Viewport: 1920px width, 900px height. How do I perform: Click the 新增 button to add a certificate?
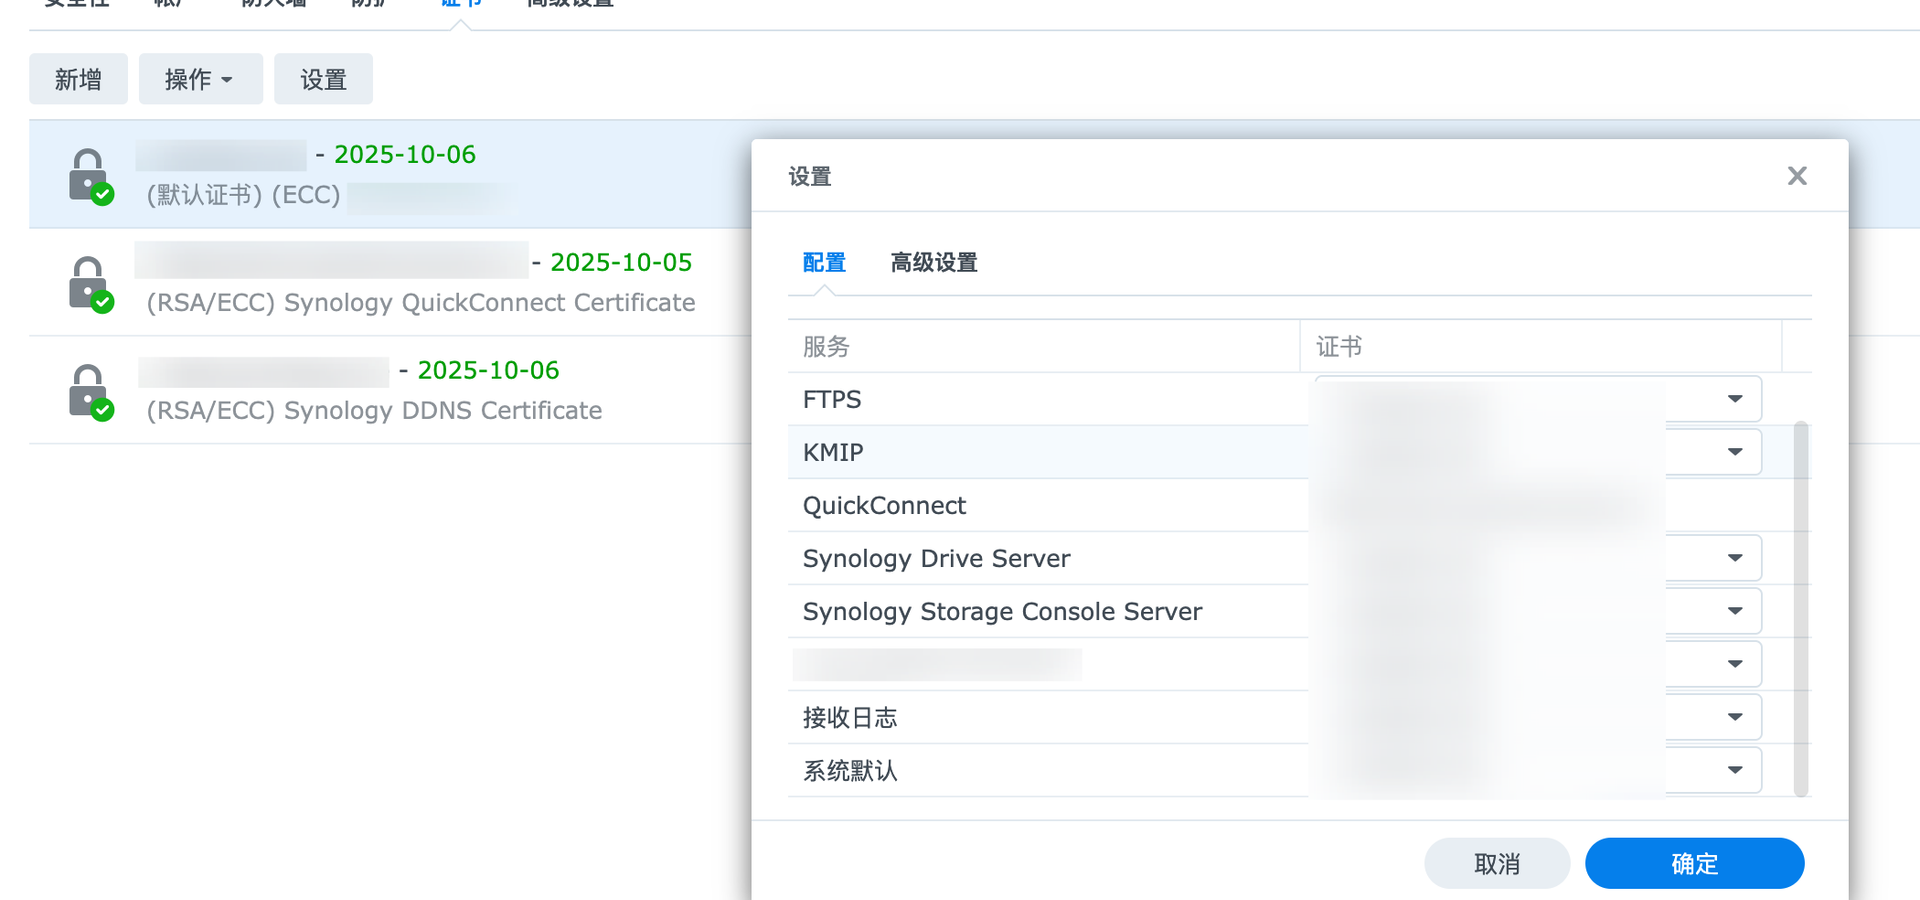[x=78, y=78]
